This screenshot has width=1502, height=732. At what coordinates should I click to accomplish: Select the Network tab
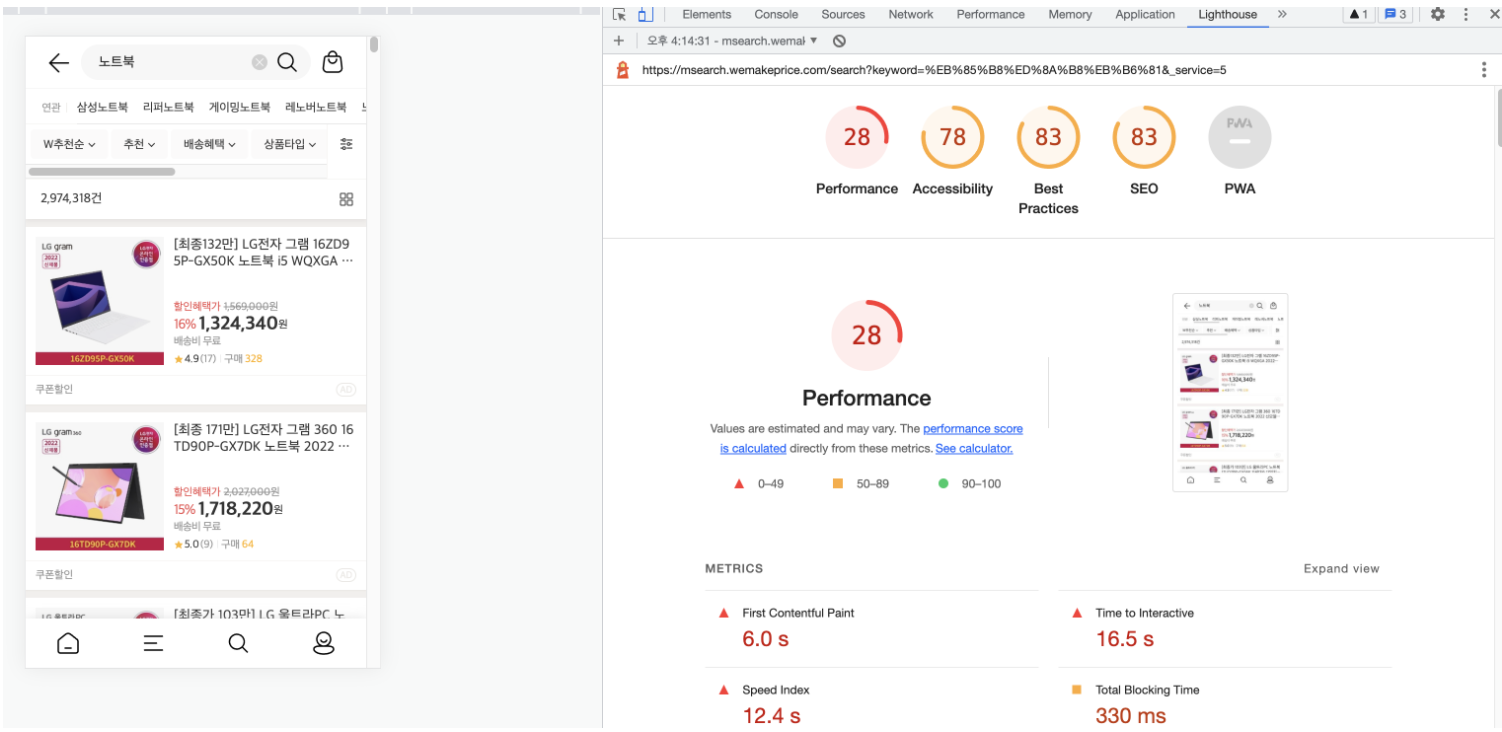click(911, 14)
